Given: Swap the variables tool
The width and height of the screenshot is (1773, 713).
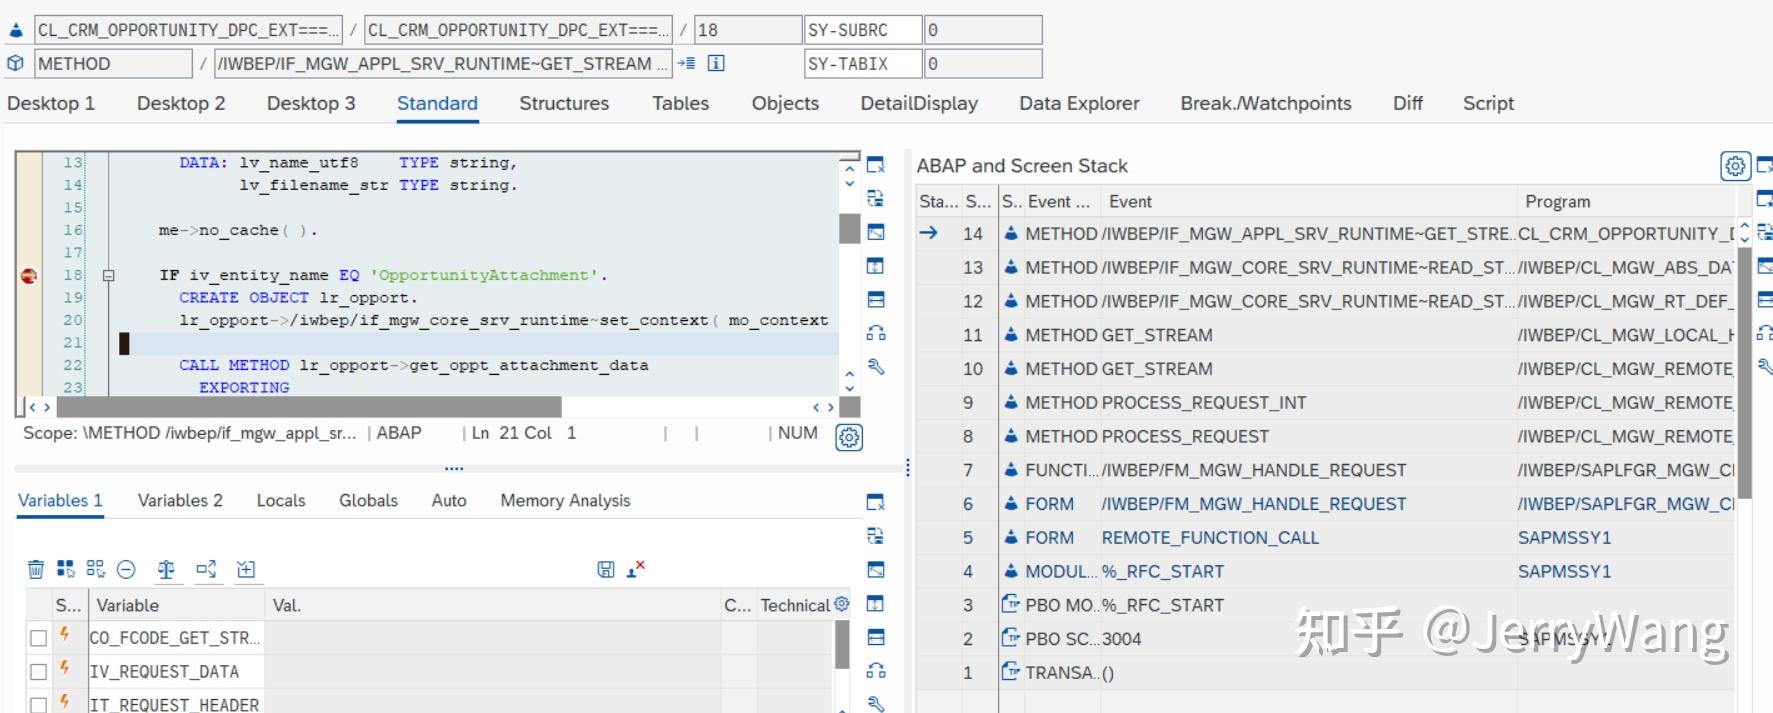Looking at the screenshot, I should pyautogui.click(x=876, y=536).
